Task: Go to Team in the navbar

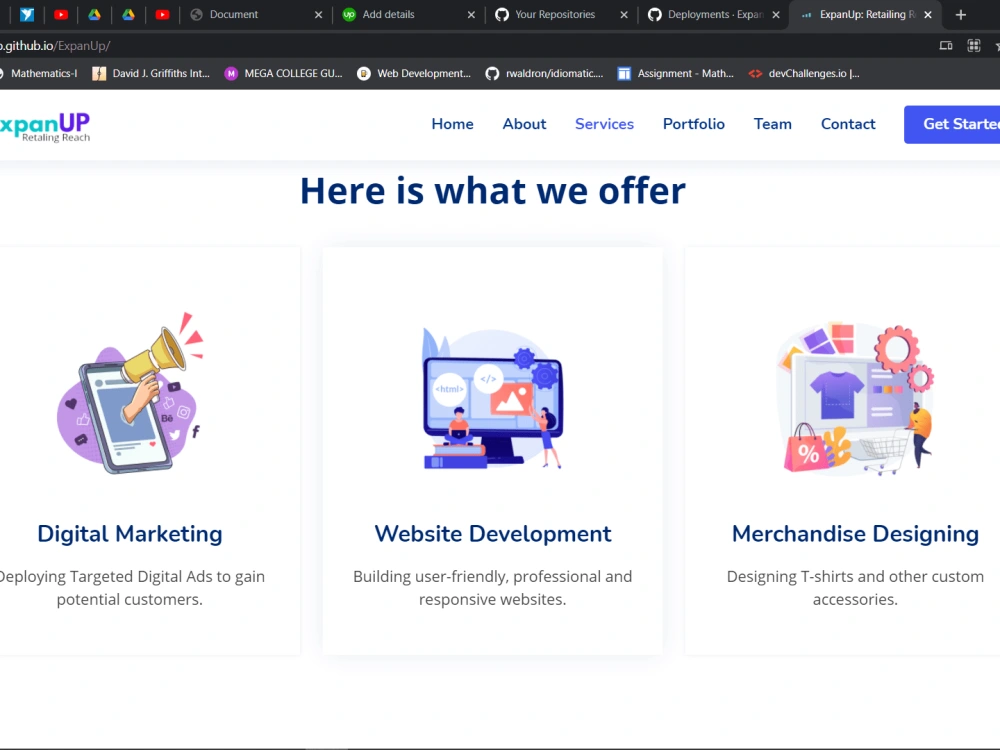Action: click(773, 124)
